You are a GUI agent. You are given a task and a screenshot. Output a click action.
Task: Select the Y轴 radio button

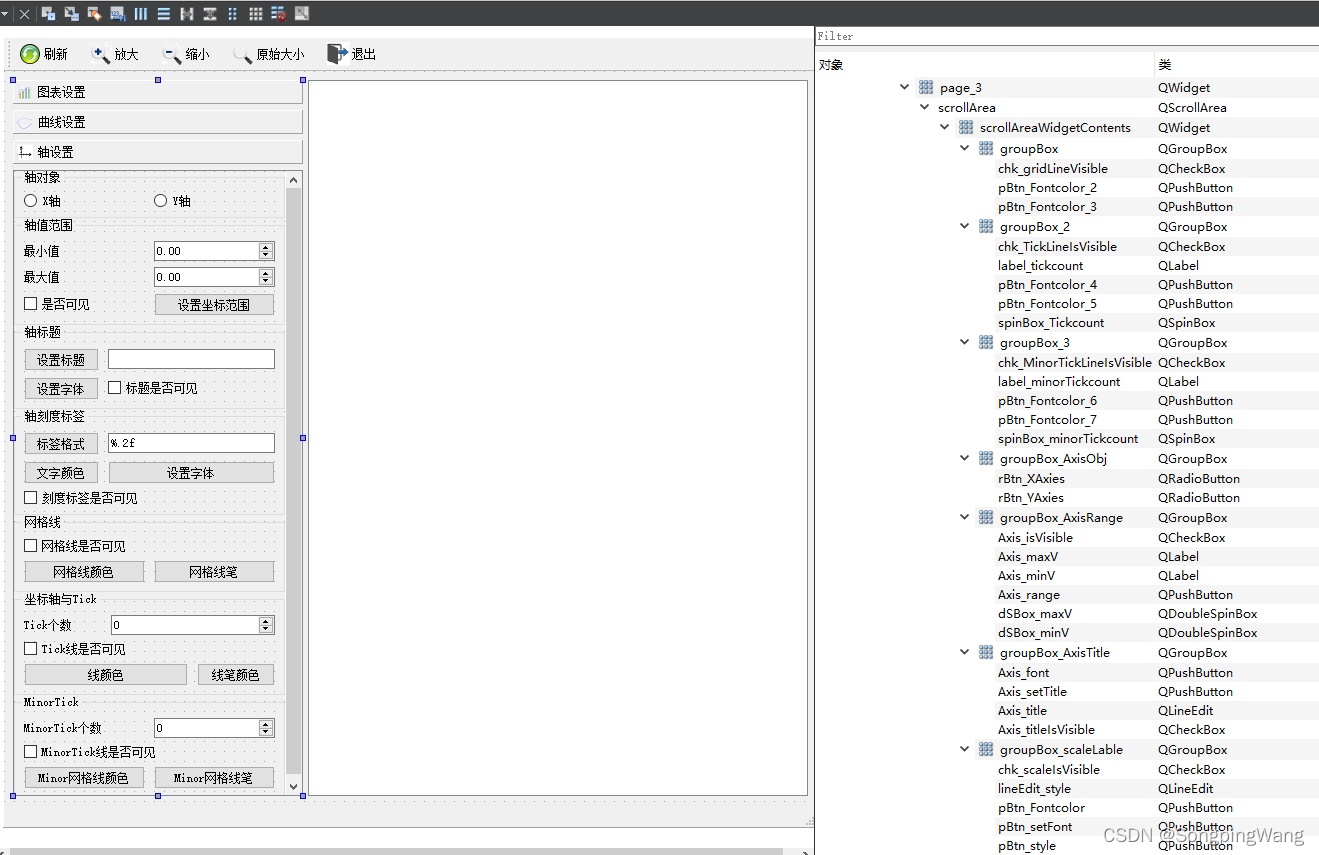point(161,201)
